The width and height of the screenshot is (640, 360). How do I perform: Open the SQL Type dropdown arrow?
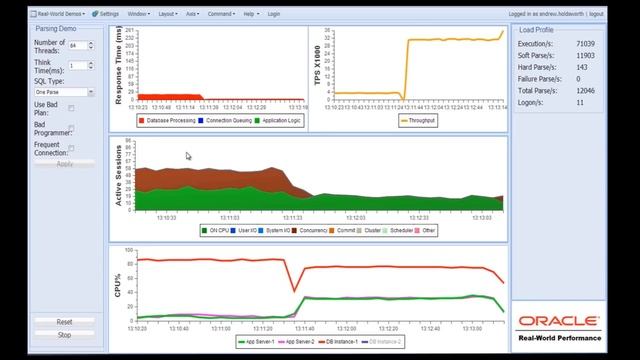(91, 92)
